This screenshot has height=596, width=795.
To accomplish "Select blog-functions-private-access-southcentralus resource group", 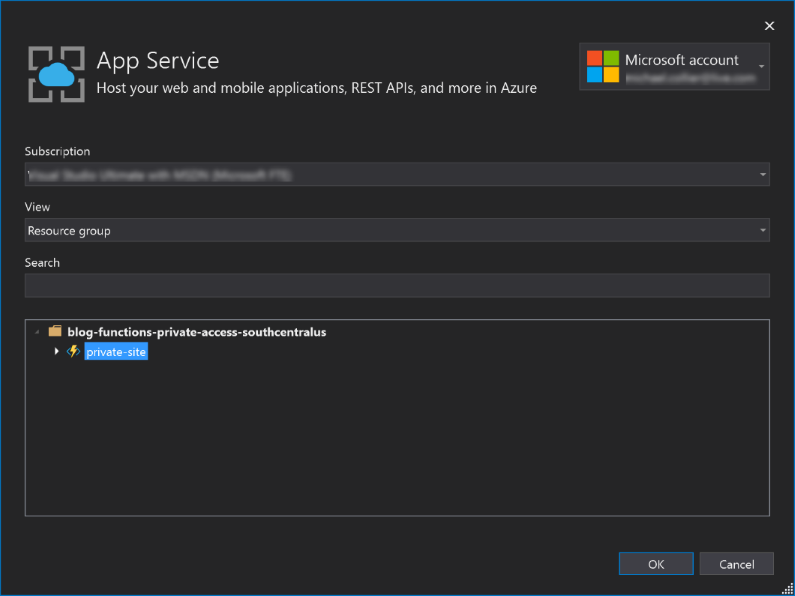I will coord(197,332).
